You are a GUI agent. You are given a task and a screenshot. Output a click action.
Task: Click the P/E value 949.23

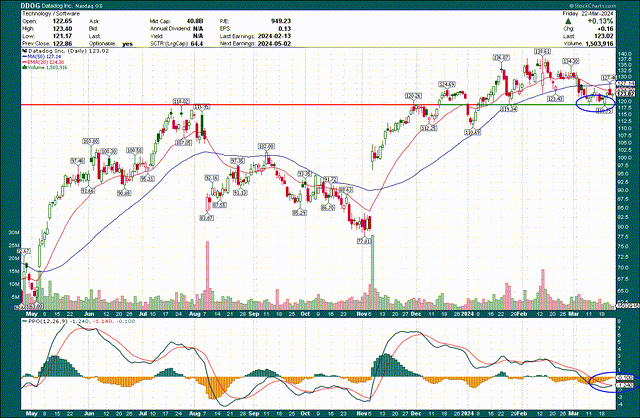click(x=281, y=21)
